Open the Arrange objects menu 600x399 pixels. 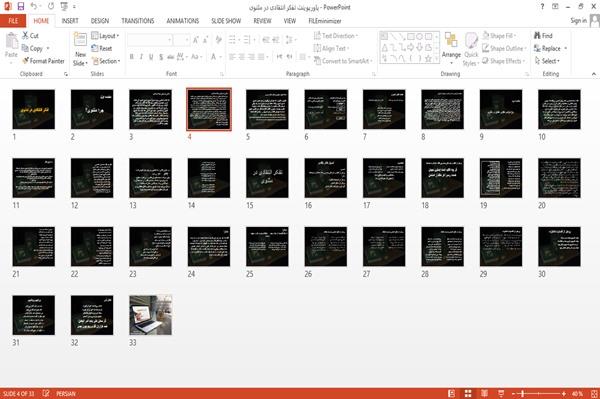[451, 48]
